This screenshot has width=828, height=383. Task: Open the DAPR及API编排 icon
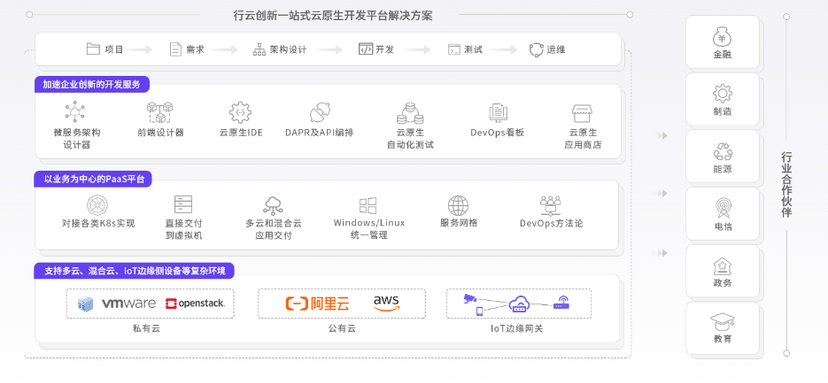tap(321, 113)
